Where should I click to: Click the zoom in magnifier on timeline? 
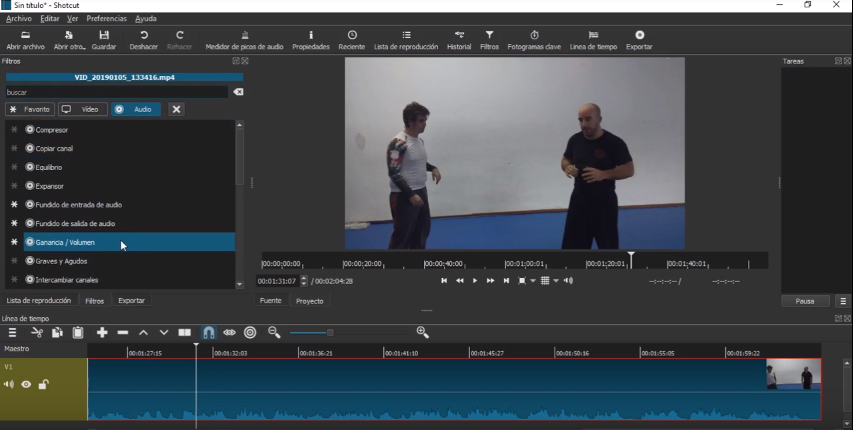tap(422, 332)
